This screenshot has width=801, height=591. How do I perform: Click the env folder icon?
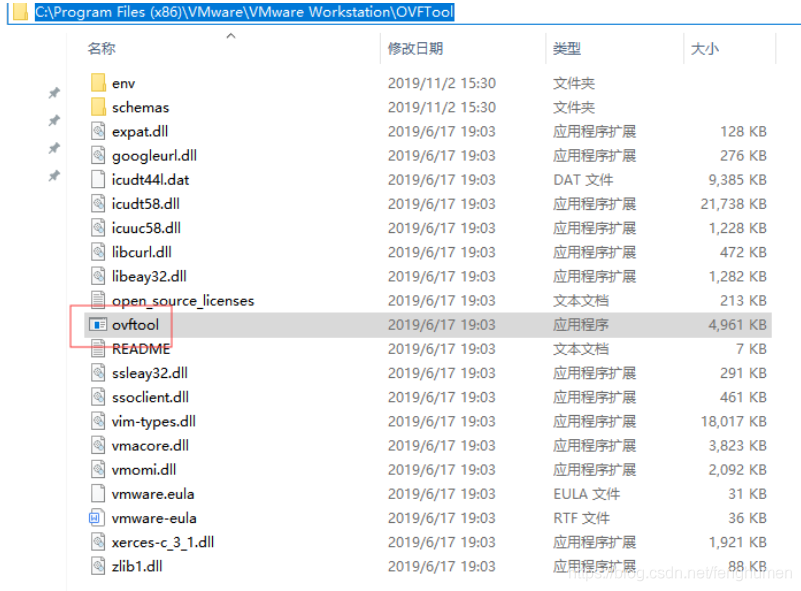(x=98, y=83)
